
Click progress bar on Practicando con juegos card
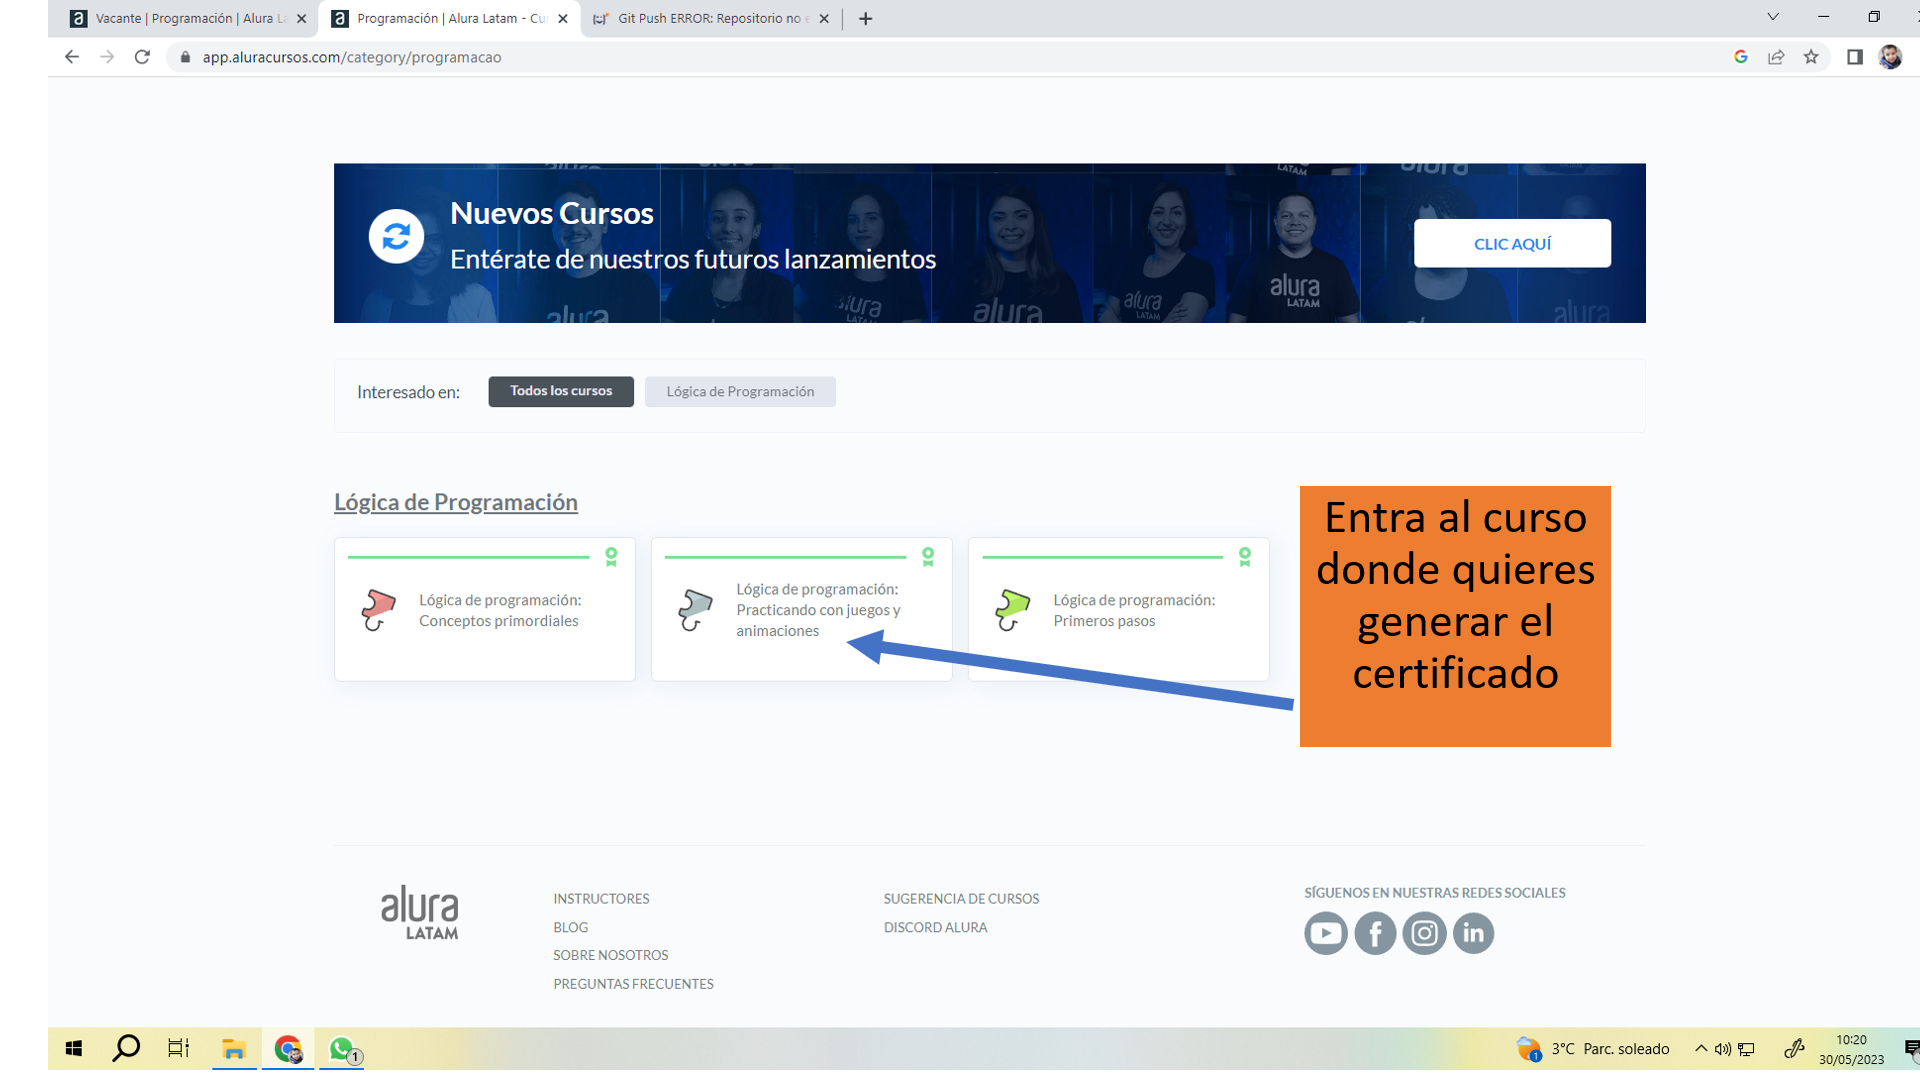click(785, 557)
